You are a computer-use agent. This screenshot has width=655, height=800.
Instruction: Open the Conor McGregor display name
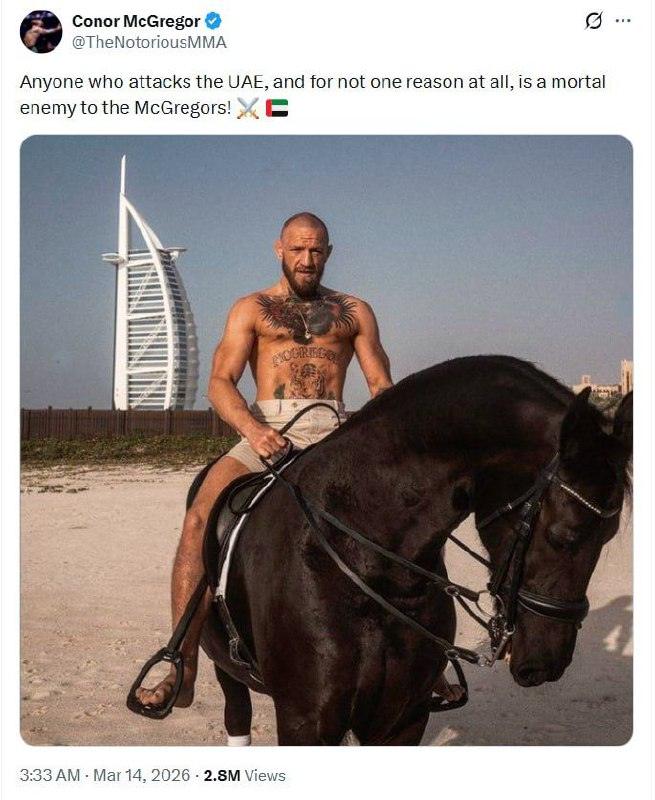click(x=136, y=21)
